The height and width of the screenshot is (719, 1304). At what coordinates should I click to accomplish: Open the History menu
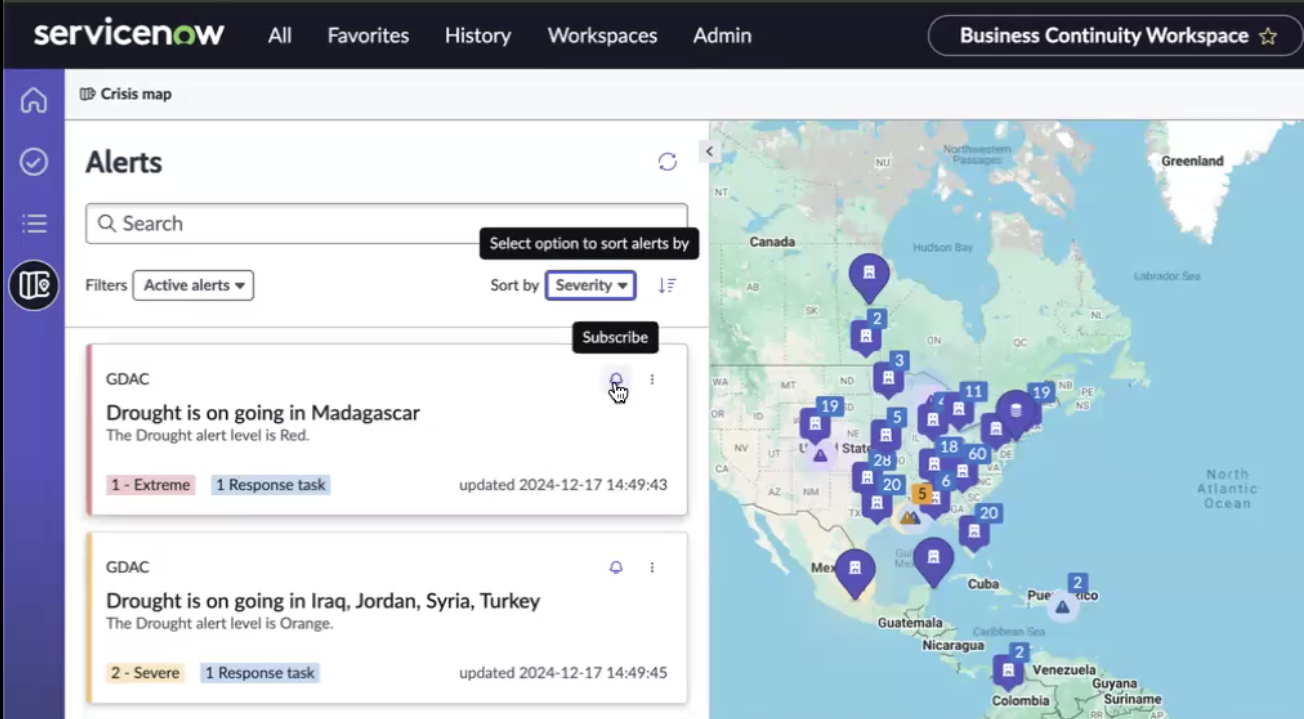[478, 36]
